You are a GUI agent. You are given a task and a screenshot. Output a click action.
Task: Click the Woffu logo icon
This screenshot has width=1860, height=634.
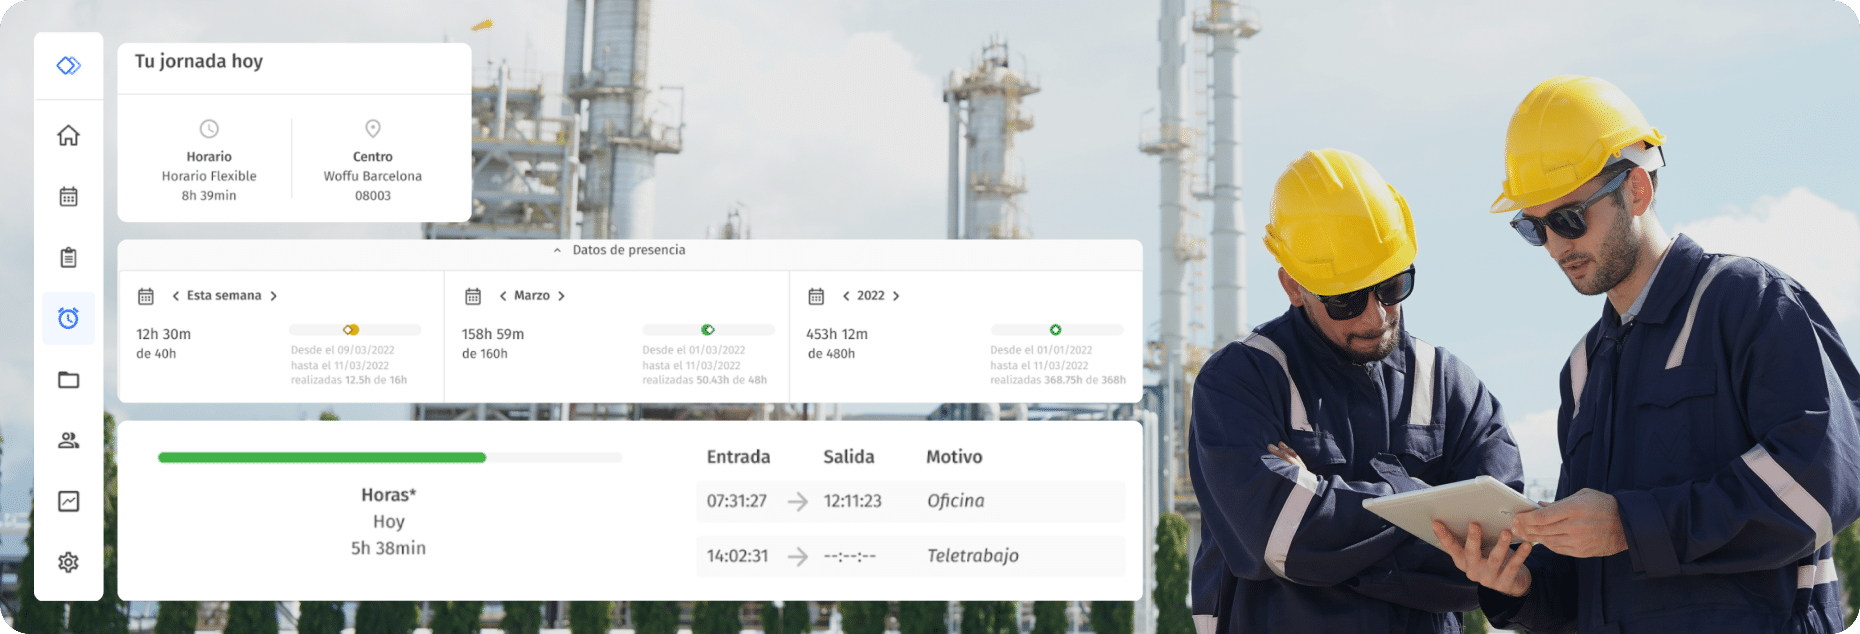point(68,66)
